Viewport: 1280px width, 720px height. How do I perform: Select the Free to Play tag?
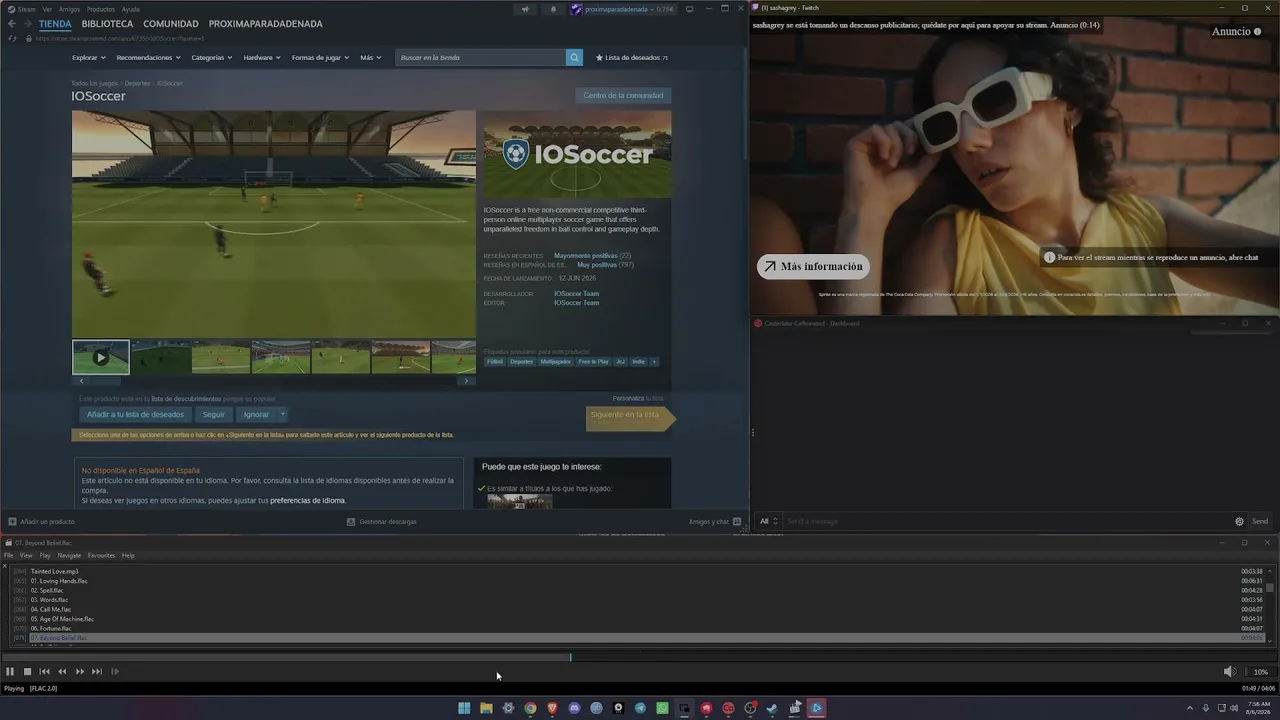pyautogui.click(x=593, y=362)
